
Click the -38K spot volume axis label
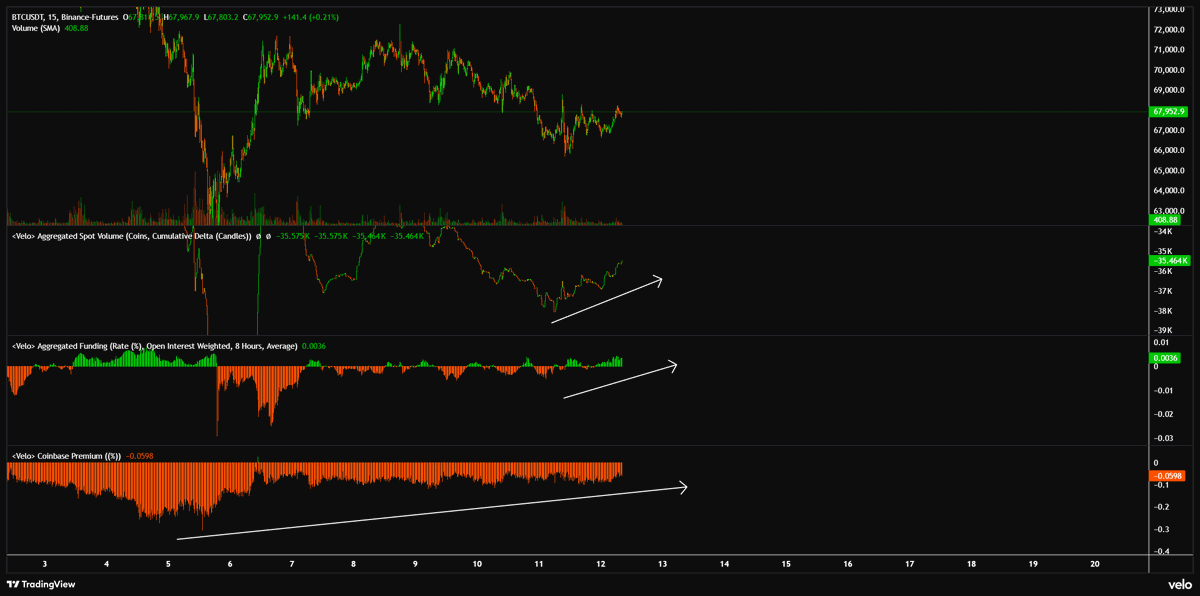coord(1161,311)
